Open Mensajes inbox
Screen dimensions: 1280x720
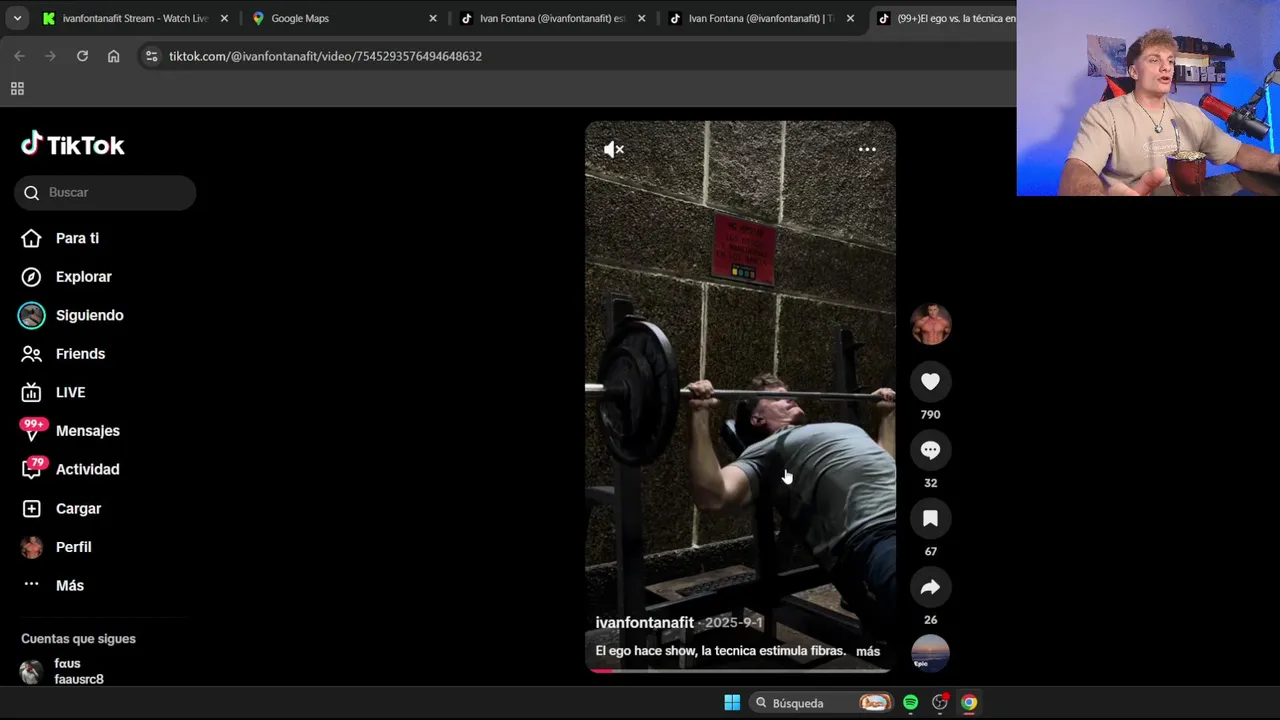(87, 431)
